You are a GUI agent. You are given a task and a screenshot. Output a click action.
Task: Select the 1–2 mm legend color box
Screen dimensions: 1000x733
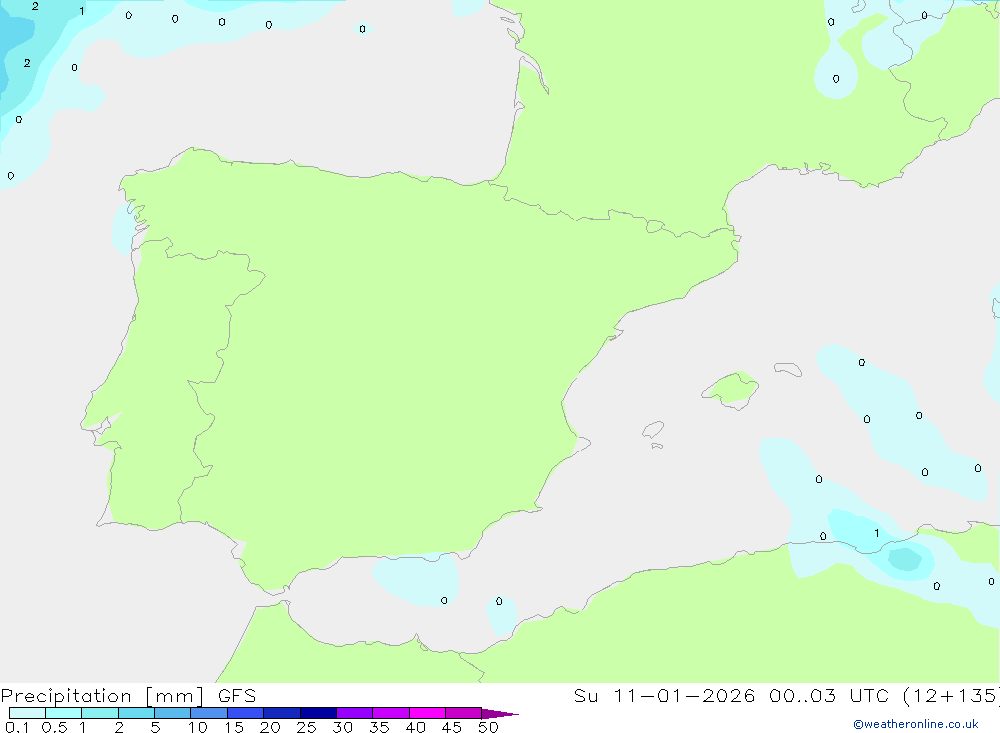click(100, 713)
